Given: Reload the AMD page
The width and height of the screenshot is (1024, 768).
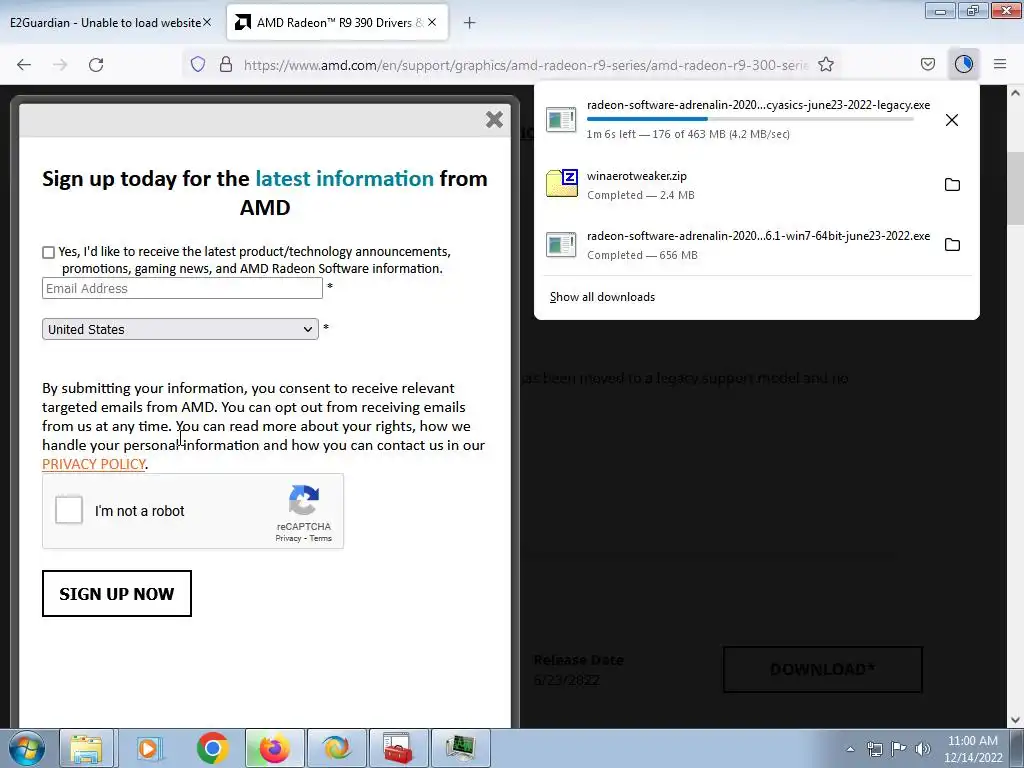Looking at the screenshot, I should tap(96, 65).
